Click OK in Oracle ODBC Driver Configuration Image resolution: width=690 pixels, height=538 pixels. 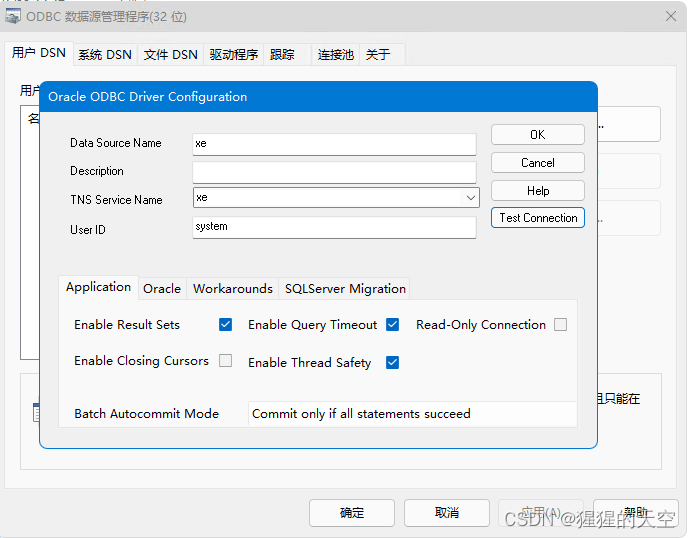click(x=538, y=135)
